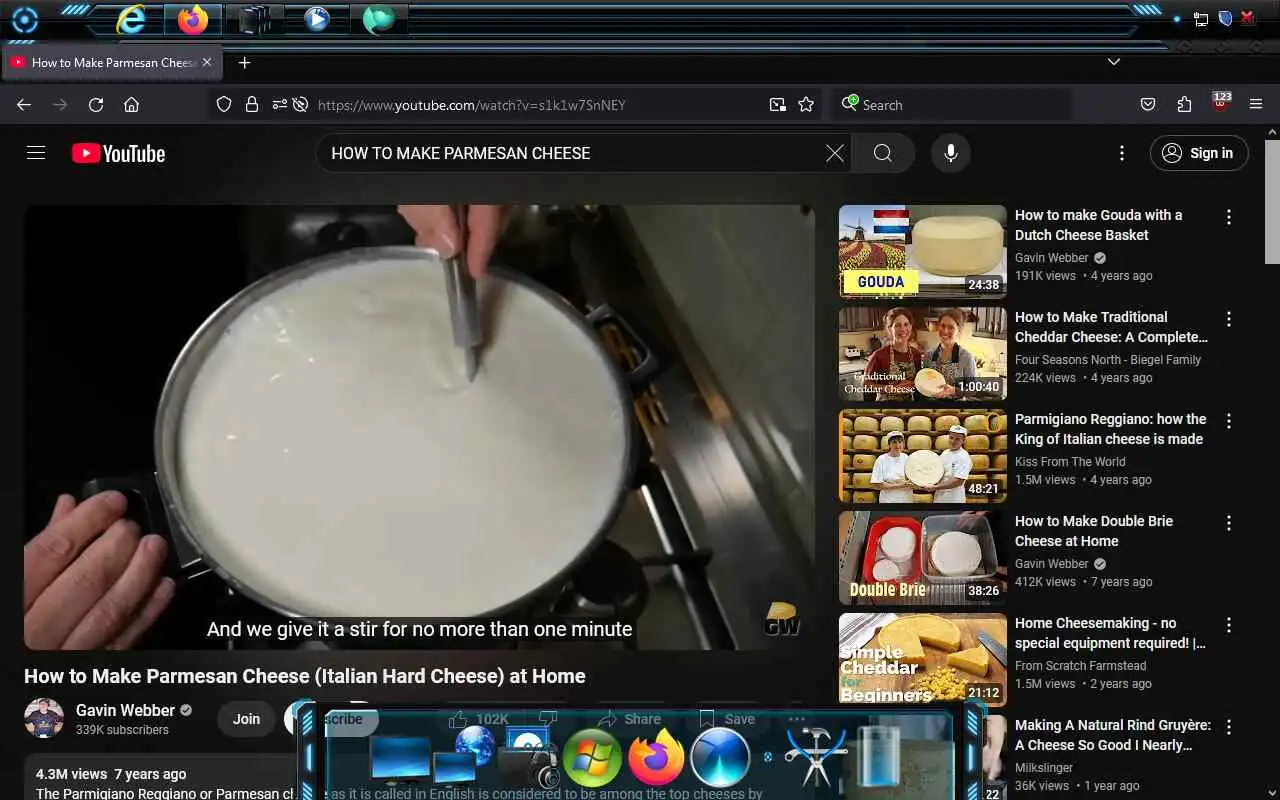Viewport: 1280px width, 800px height.
Task: Open 'Making A Natural Rind Gruyère' title
Action: click(1112, 735)
